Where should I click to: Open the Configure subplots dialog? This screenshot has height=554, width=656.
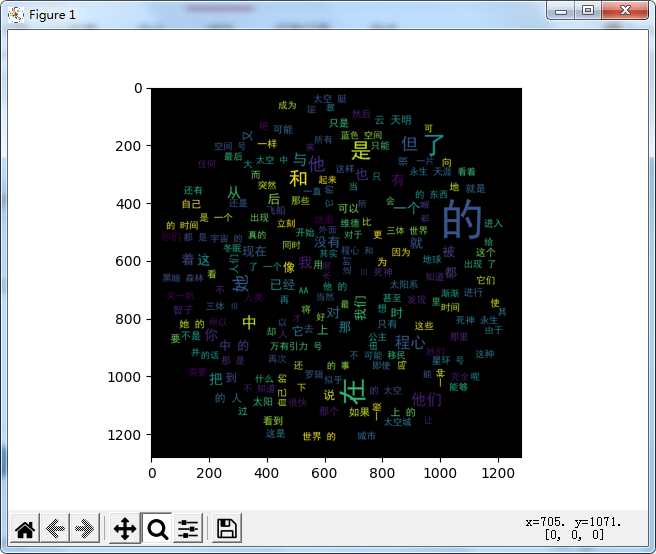point(188,529)
